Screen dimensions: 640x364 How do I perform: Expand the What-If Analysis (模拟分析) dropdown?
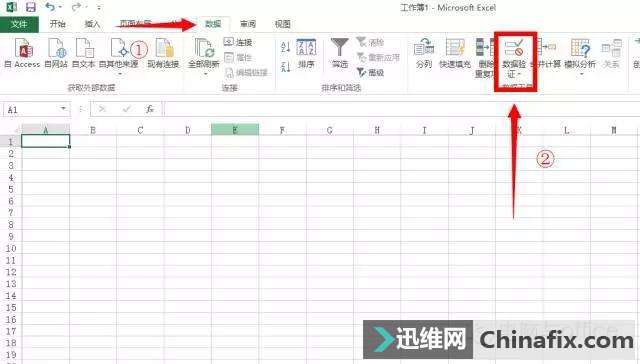580,74
